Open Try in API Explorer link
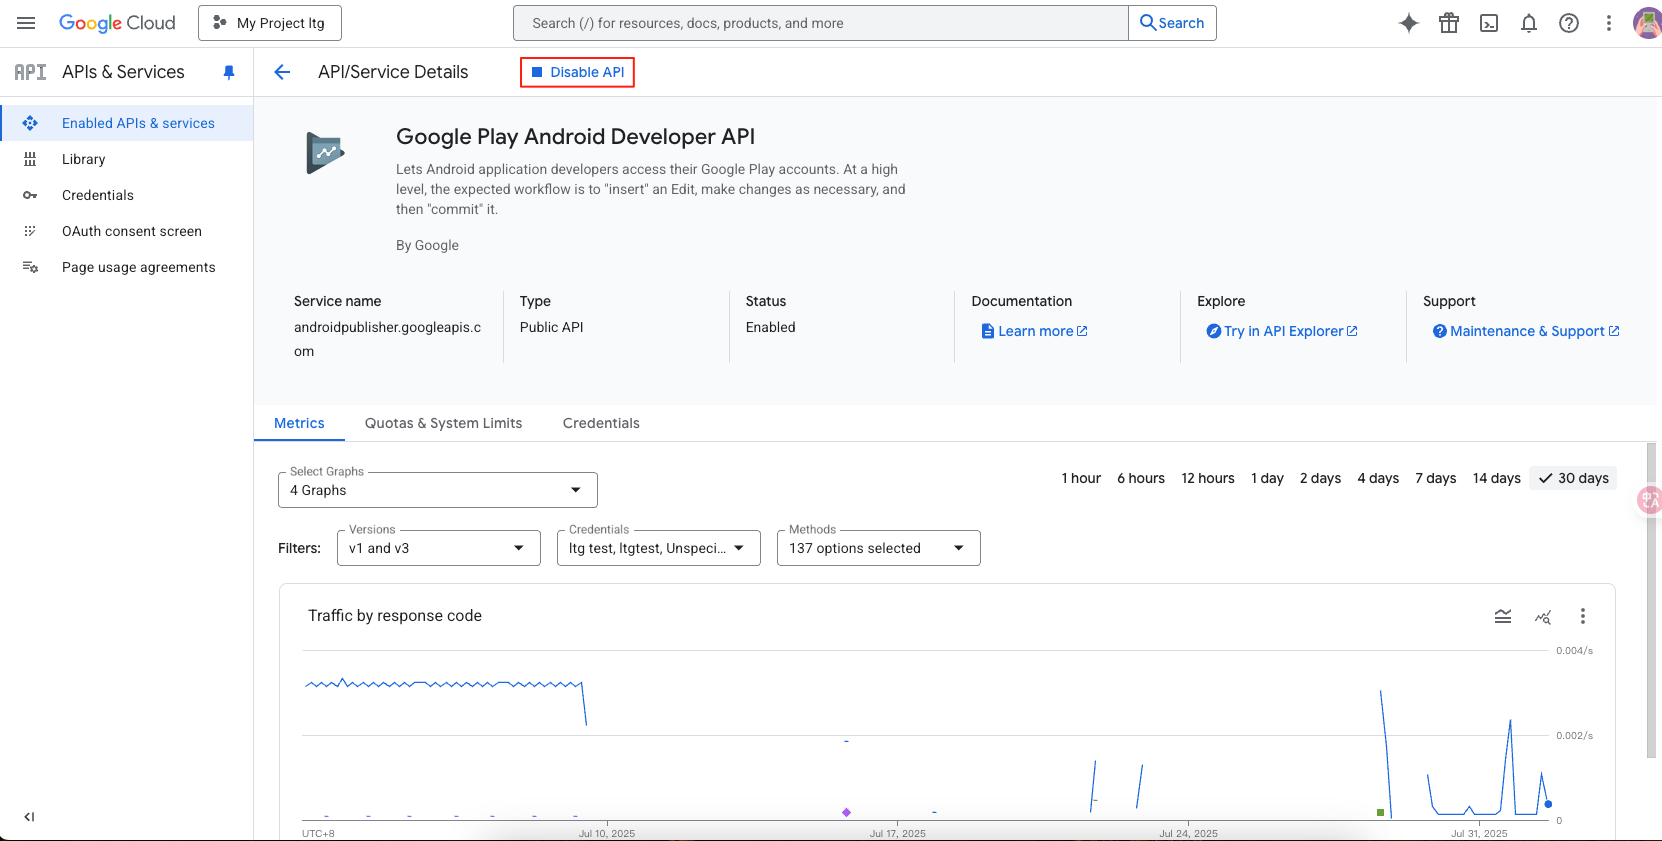Viewport: 1662px width, 841px height. (1282, 331)
